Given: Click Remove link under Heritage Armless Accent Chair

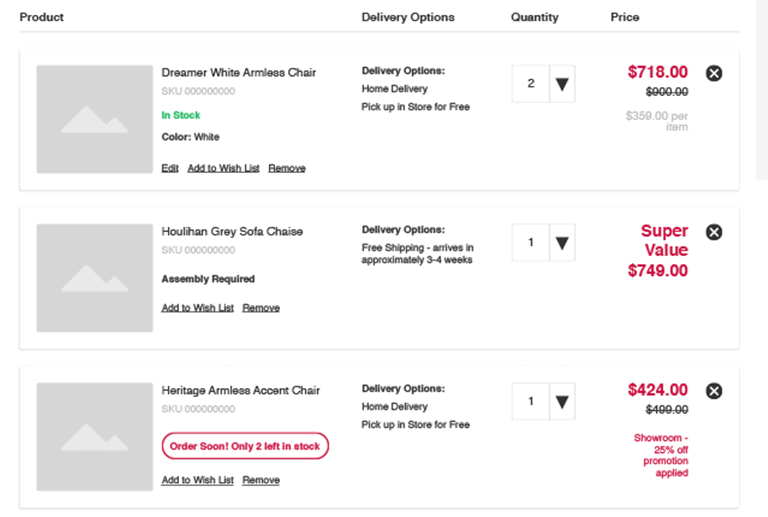Looking at the screenshot, I should 261,480.
